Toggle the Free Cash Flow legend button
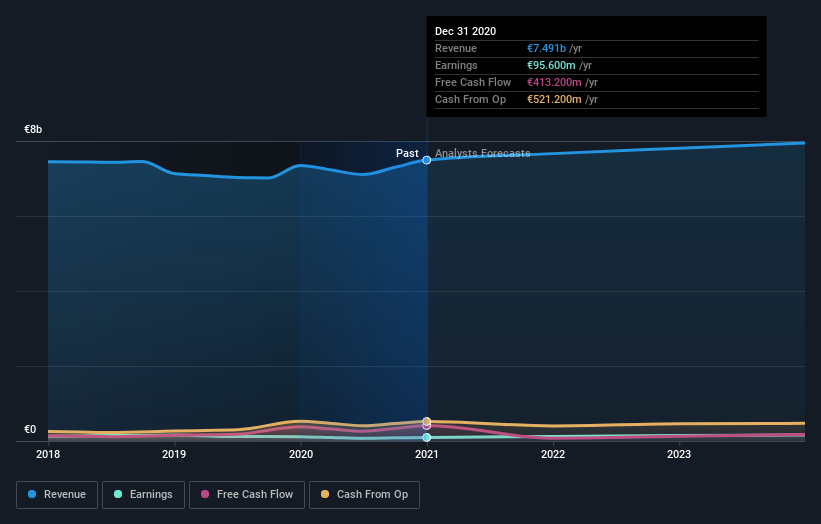The image size is (821, 524). click(x=247, y=495)
